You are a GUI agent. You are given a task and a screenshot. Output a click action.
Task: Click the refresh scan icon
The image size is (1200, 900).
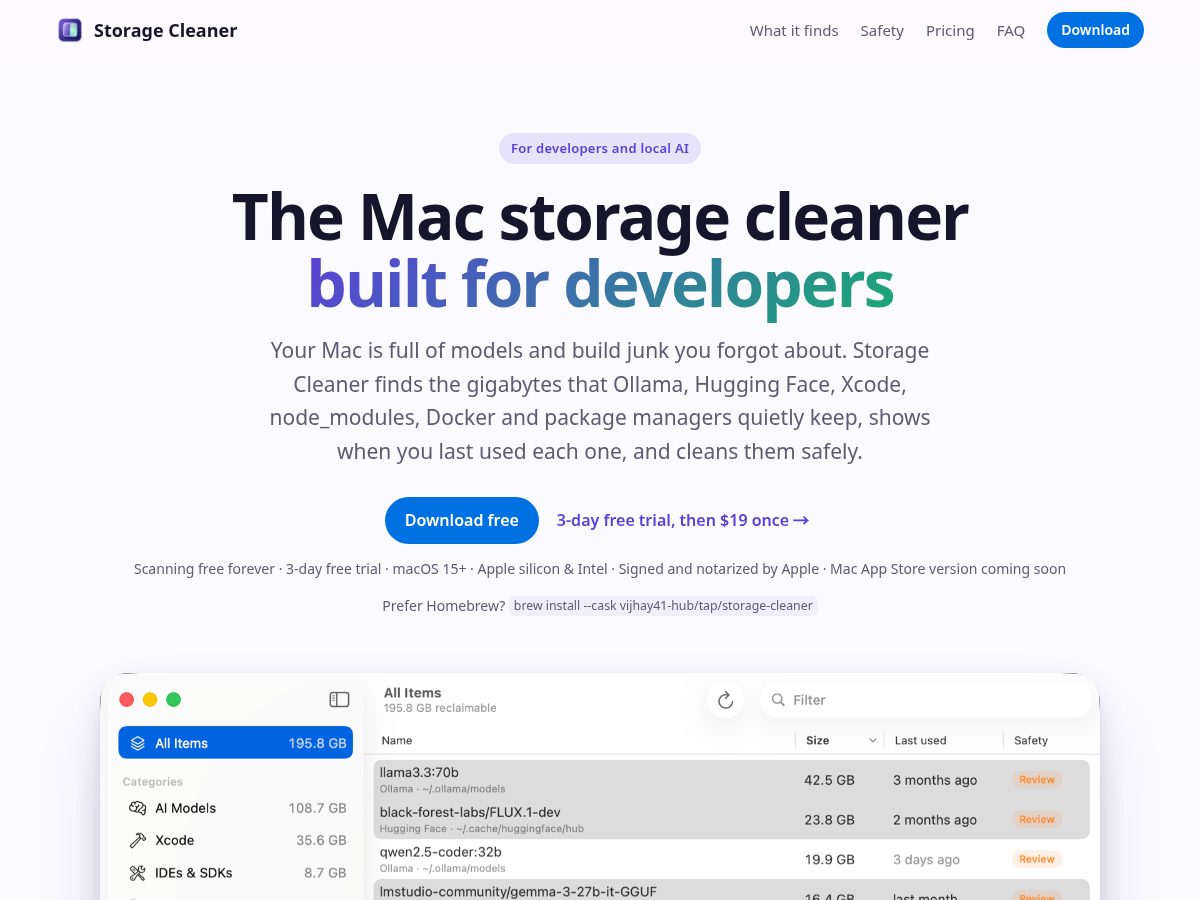726,700
